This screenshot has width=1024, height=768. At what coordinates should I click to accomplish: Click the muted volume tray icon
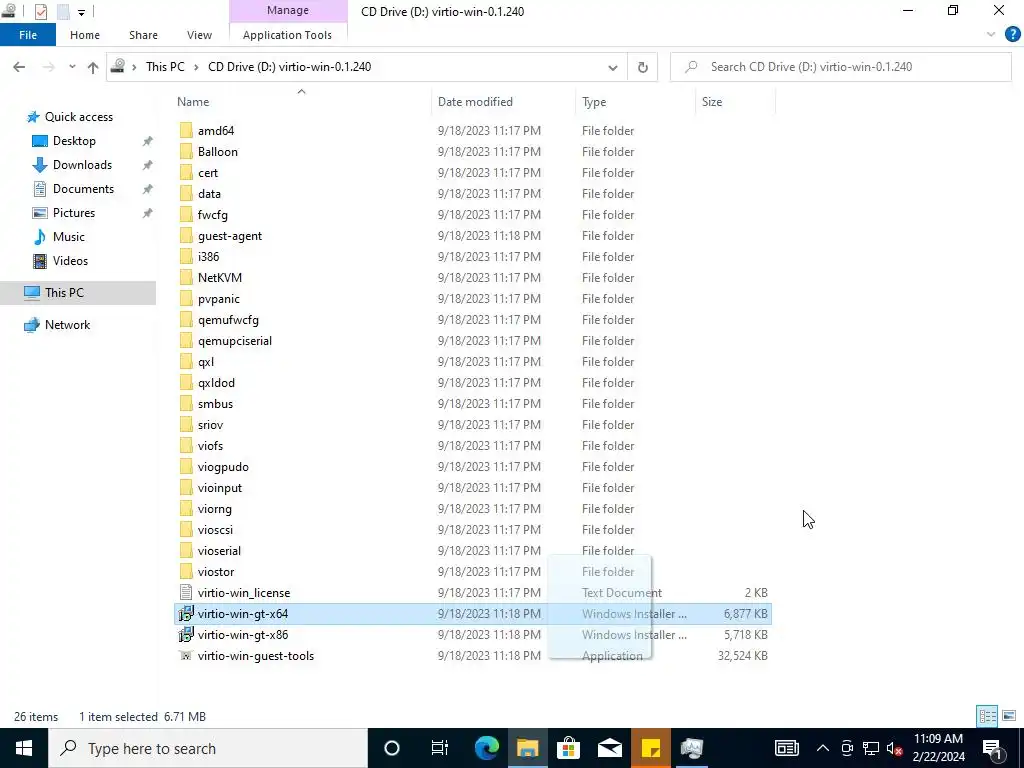pos(895,748)
